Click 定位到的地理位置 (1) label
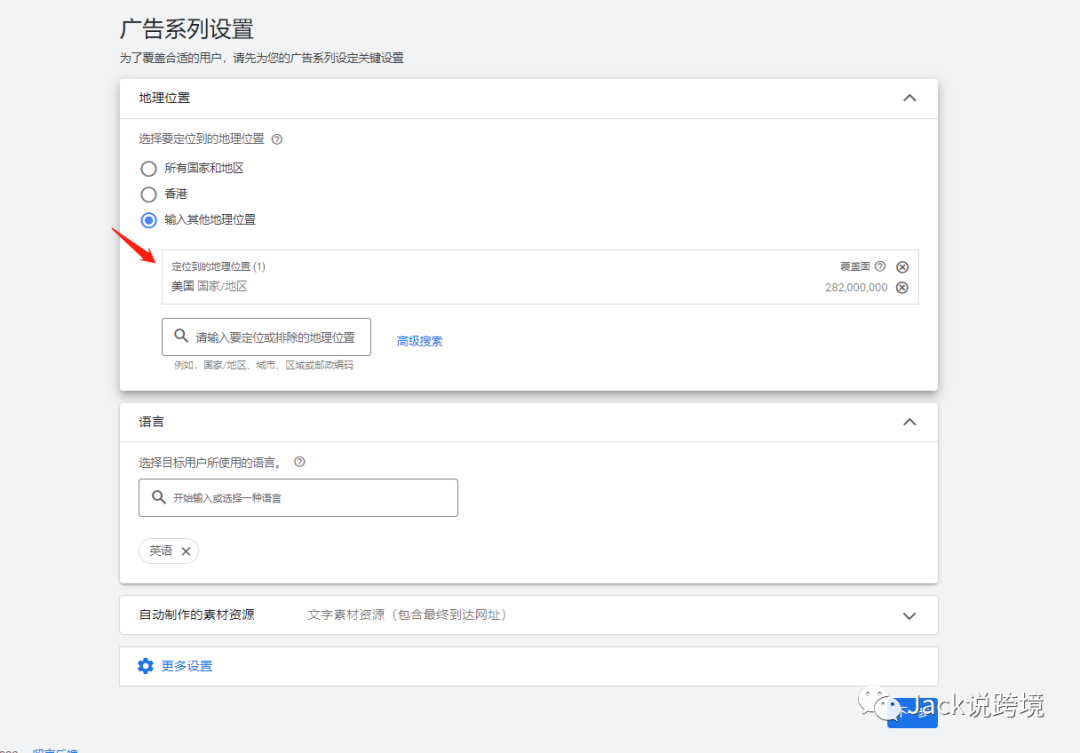The height and width of the screenshot is (753, 1080). 218,267
